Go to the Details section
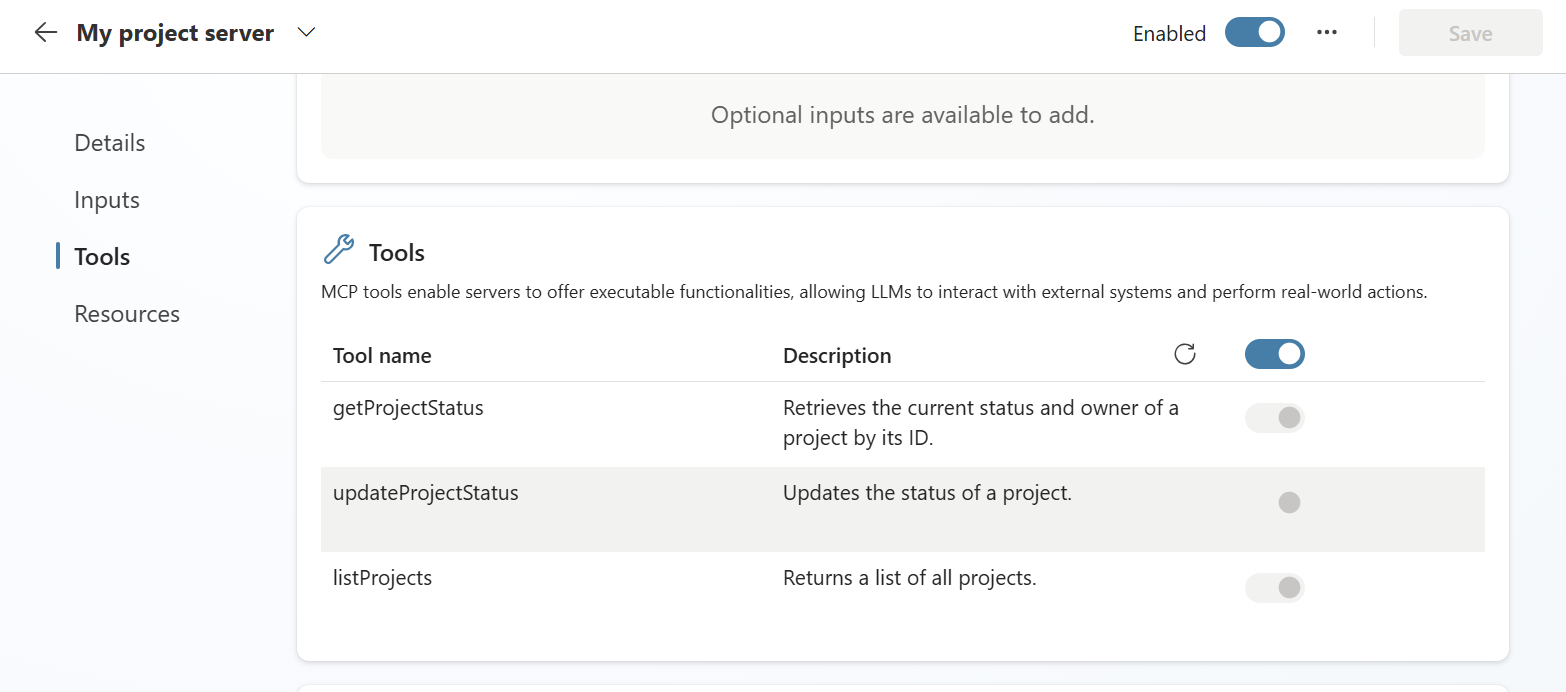This screenshot has width=1566, height=692. click(110, 143)
